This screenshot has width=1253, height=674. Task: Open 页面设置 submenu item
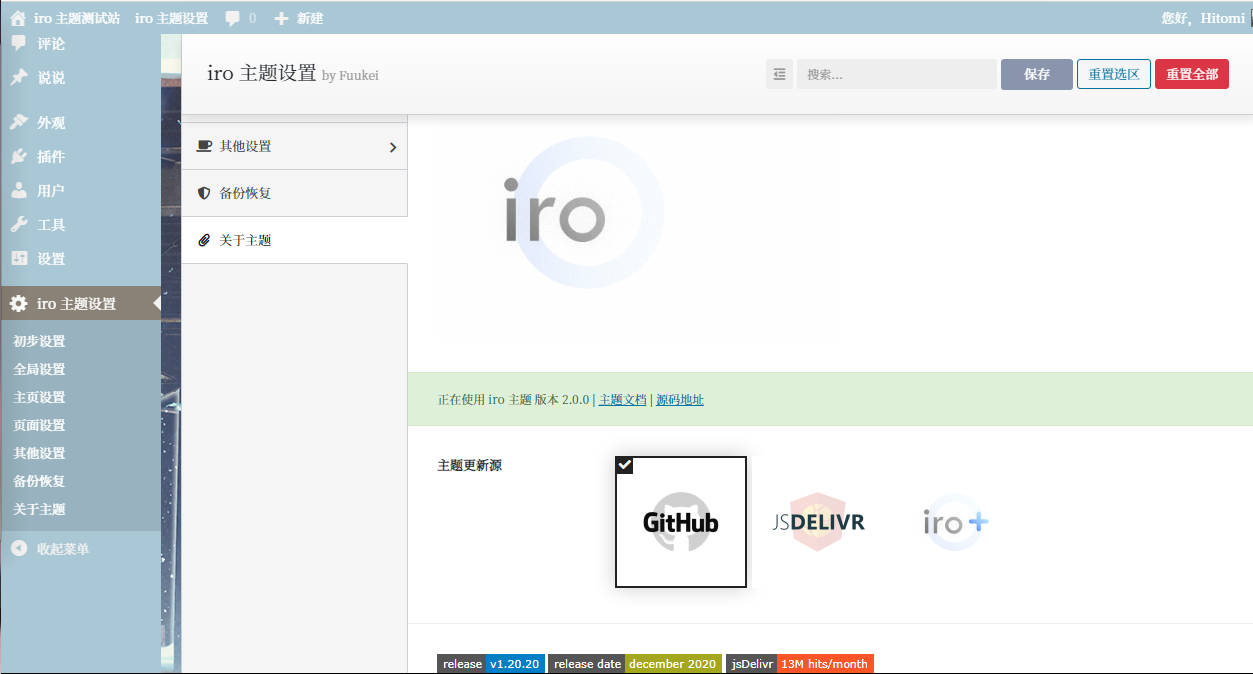(39, 425)
